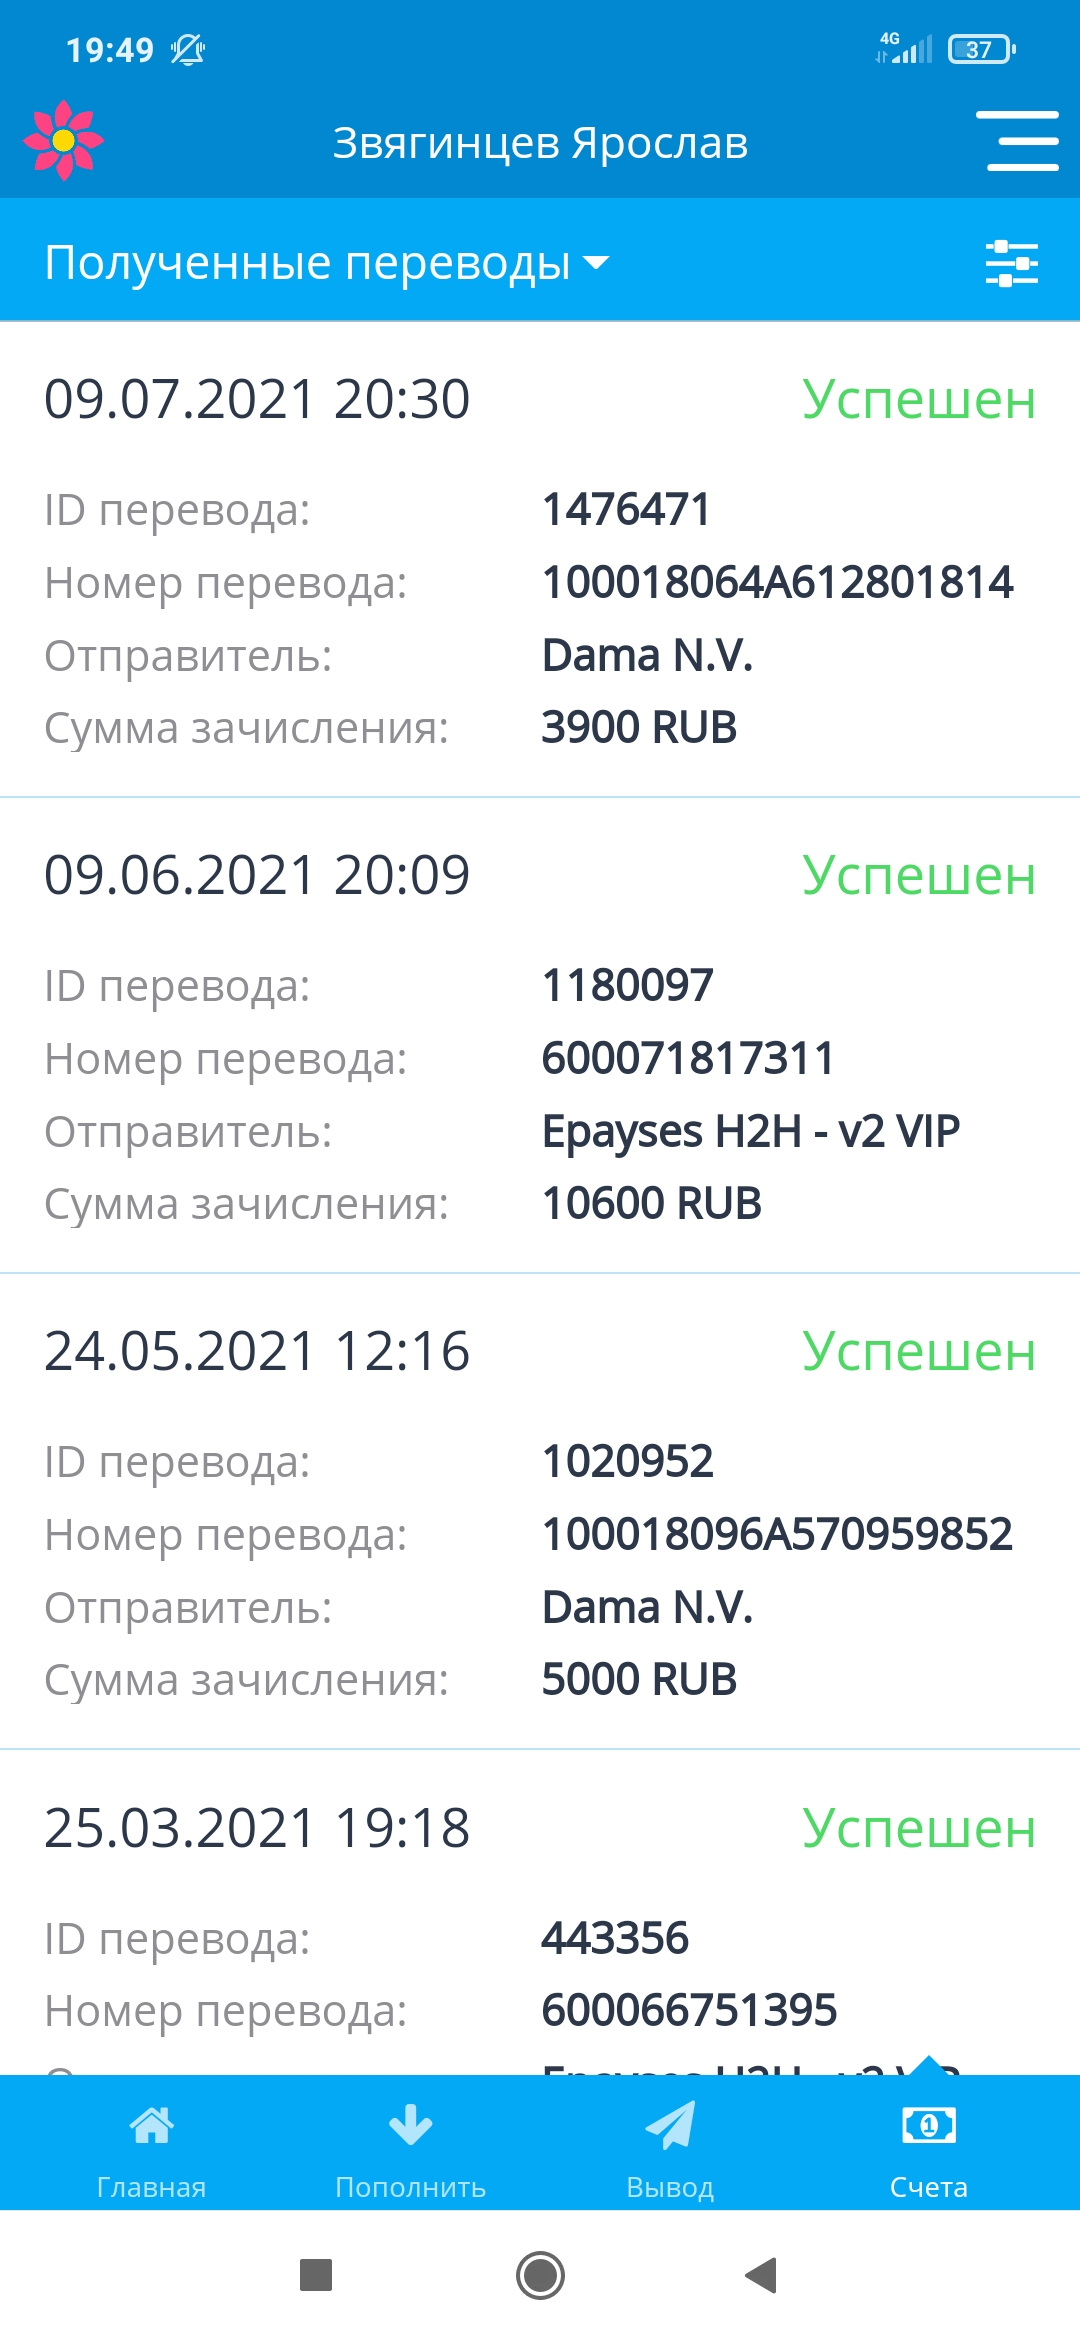The width and height of the screenshot is (1080, 2340).
Task: Tap the pink flower app logo
Action: [x=63, y=141]
